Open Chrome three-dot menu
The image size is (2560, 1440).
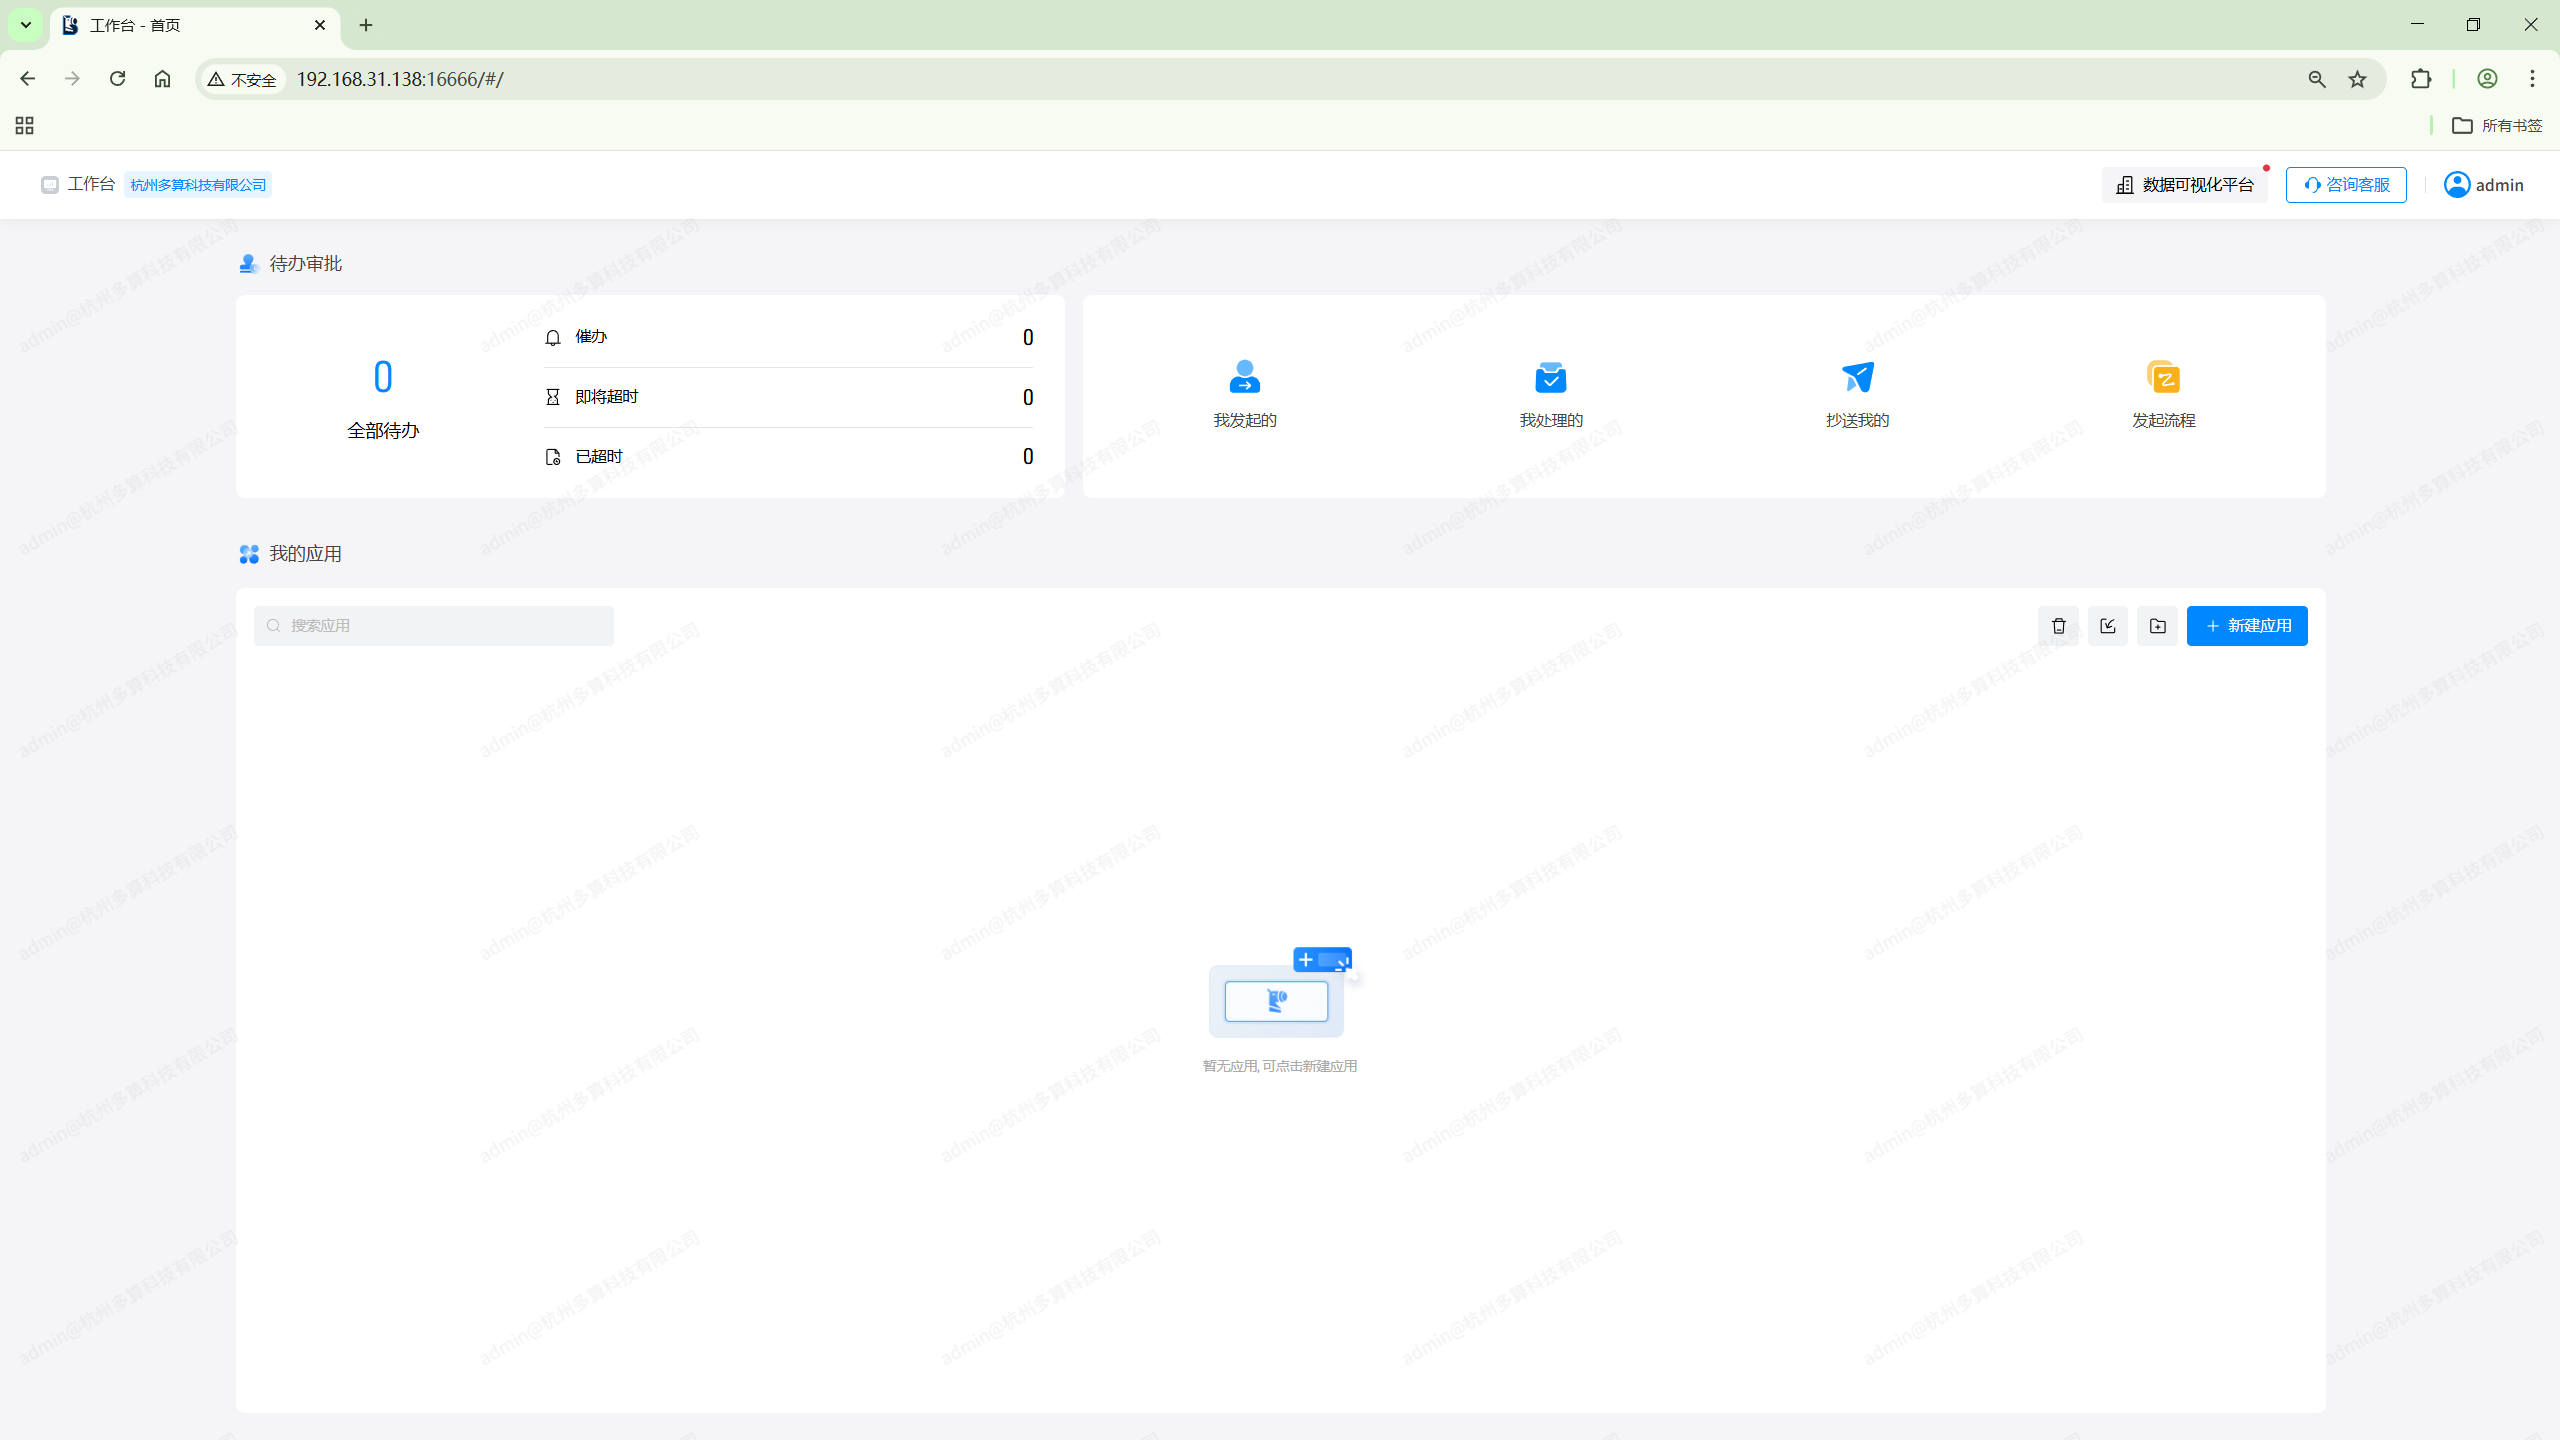point(2532,79)
